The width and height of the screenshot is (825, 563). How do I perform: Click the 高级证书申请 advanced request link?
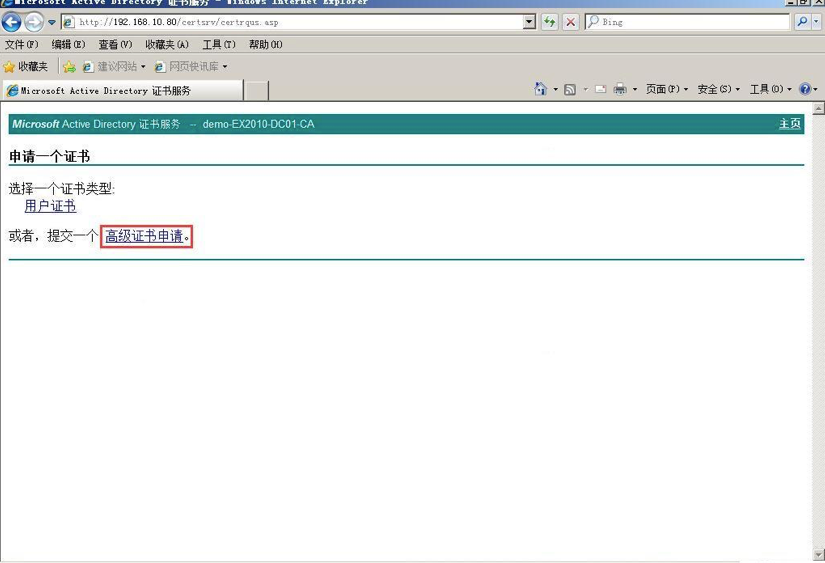[x=144, y=236]
